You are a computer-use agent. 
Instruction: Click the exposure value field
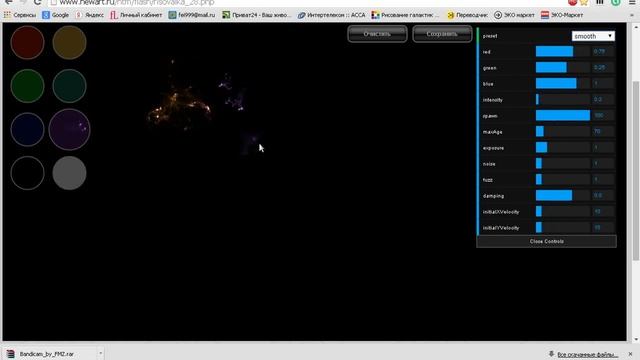[603, 147]
